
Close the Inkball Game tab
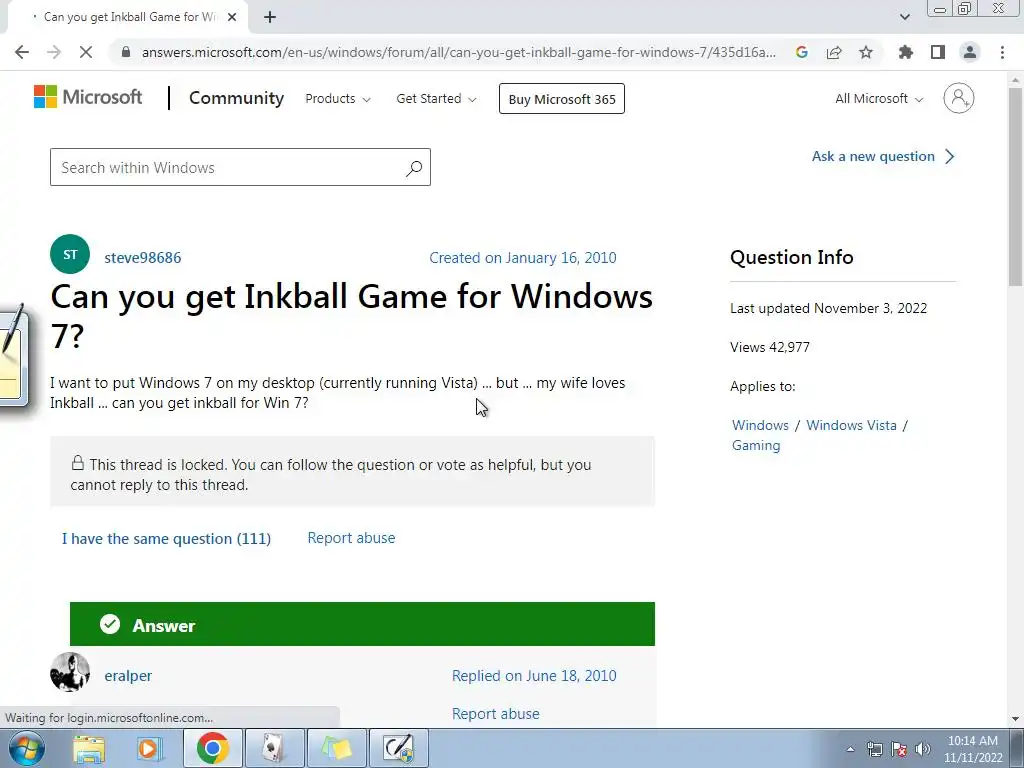pyautogui.click(x=232, y=17)
